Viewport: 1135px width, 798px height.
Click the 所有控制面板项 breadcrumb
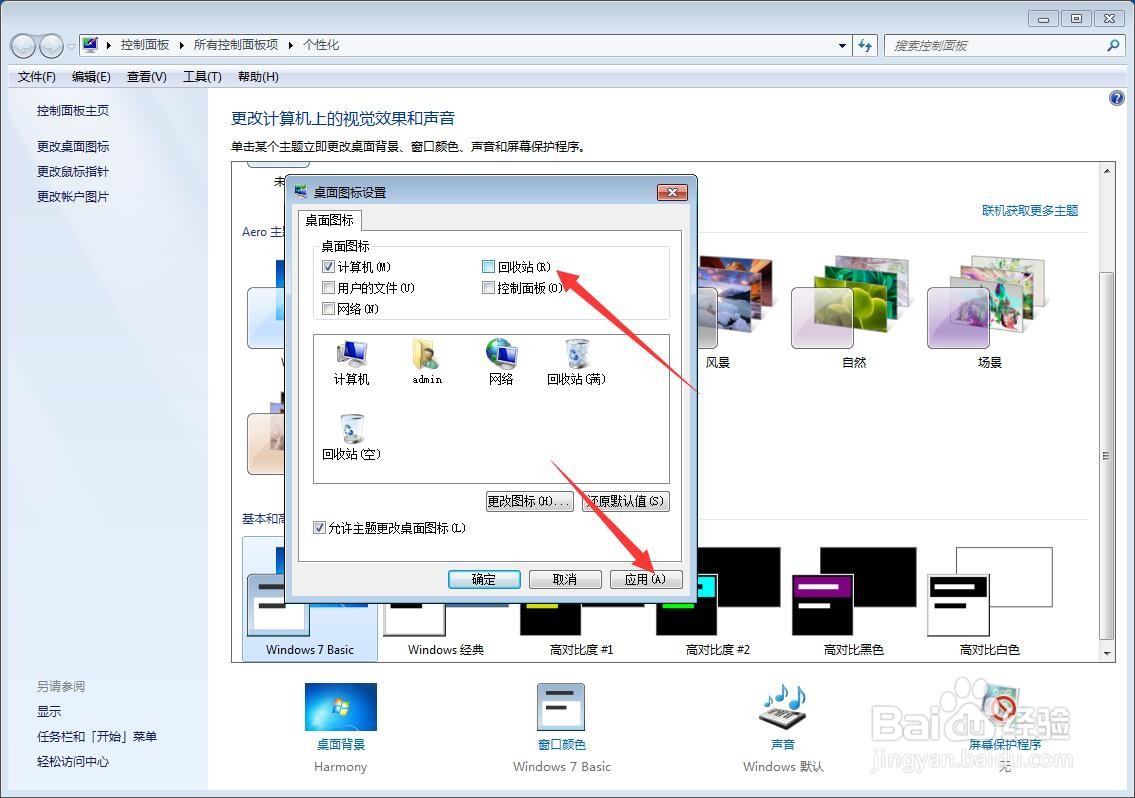(236, 45)
